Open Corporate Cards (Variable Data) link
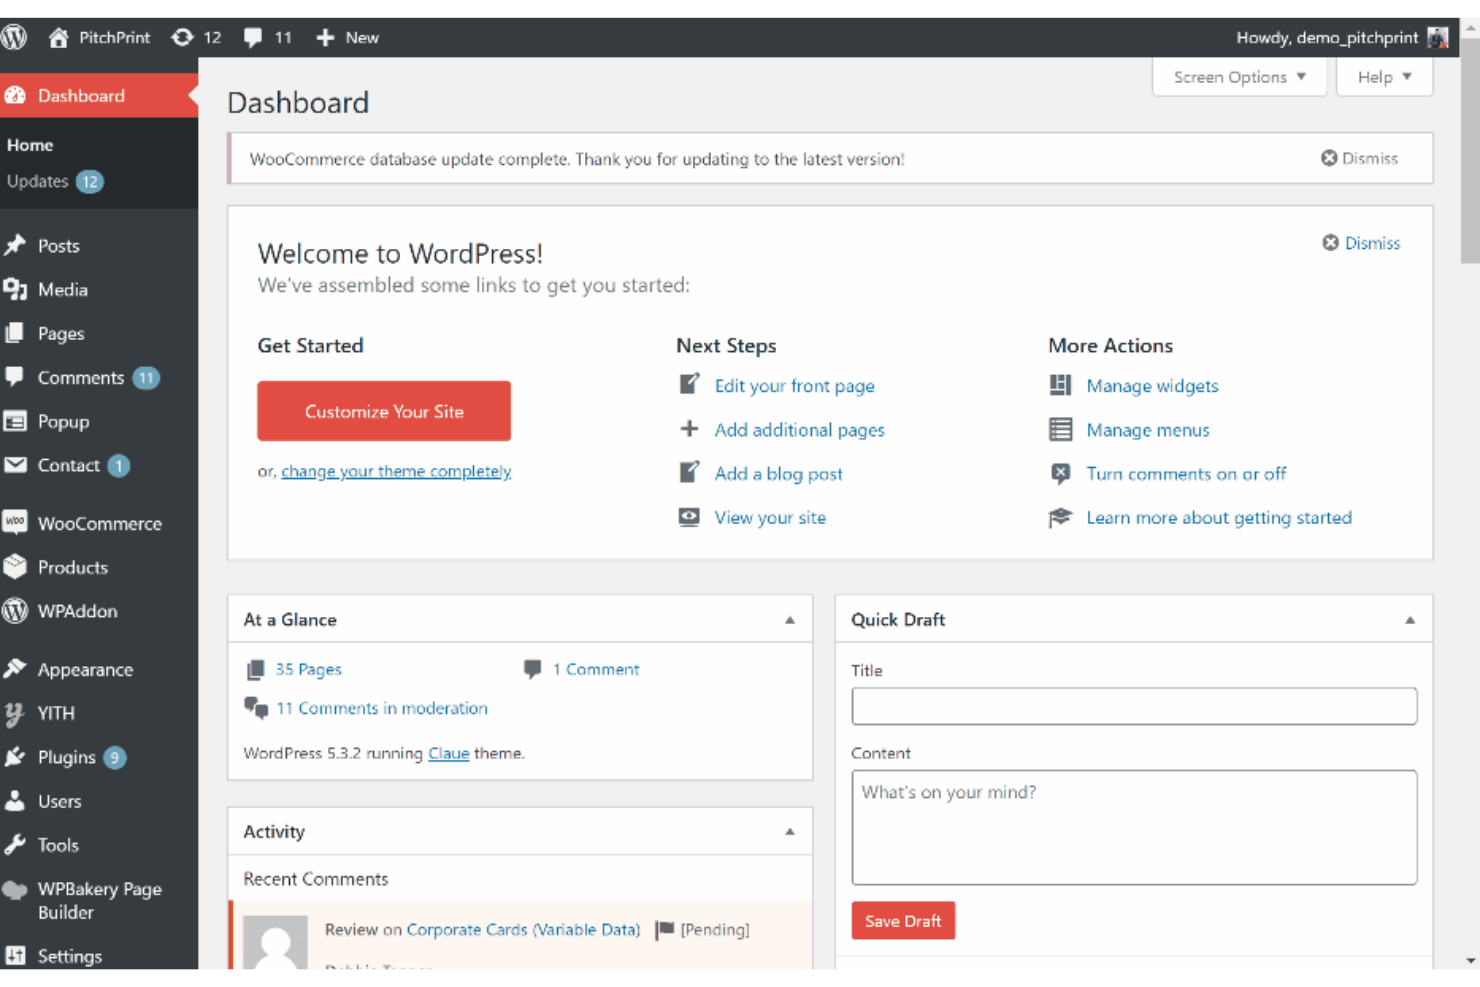The width and height of the screenshot is (1480, 987). pos(523,929)
